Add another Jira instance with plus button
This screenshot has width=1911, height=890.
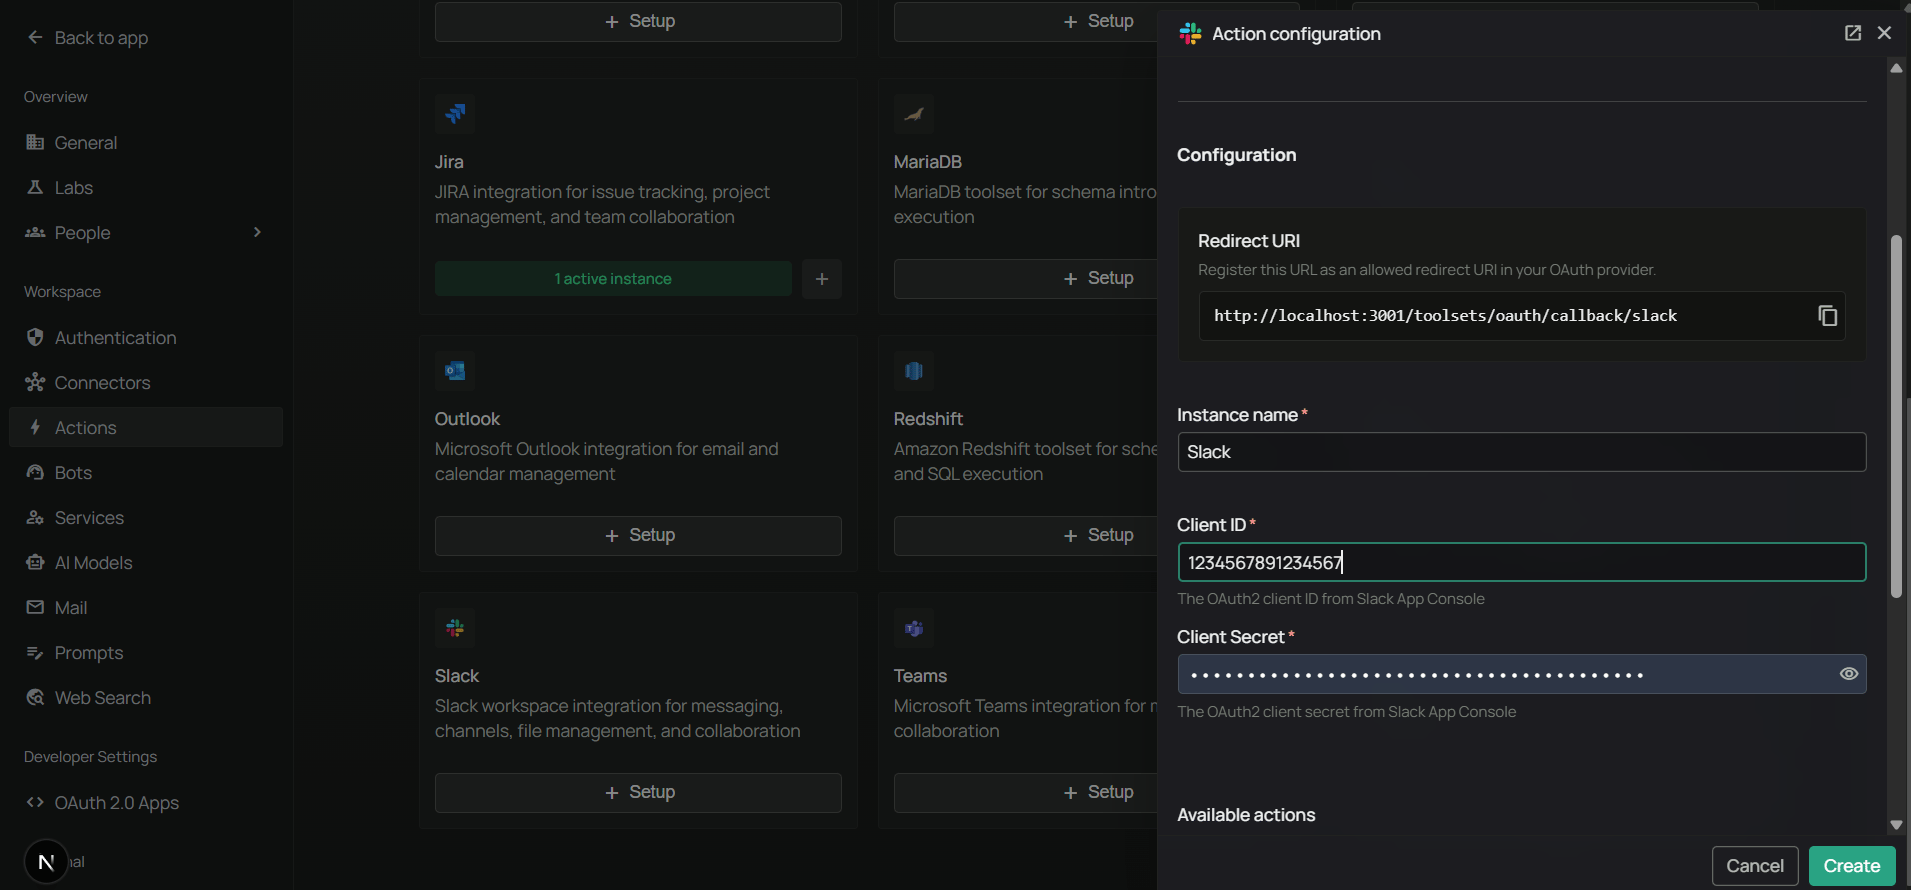point(822,279)
